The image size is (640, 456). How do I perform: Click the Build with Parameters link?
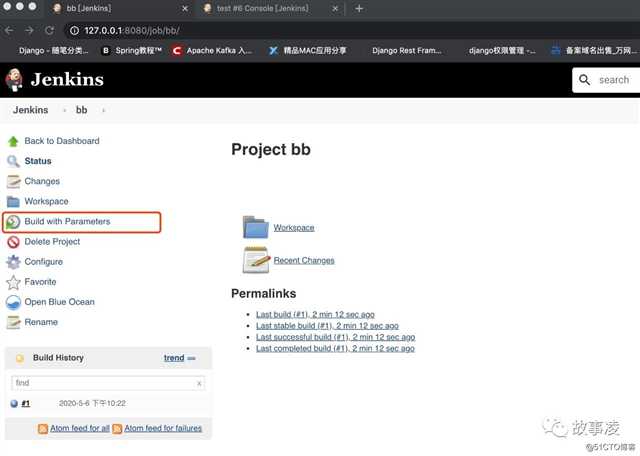pos(67,222)
